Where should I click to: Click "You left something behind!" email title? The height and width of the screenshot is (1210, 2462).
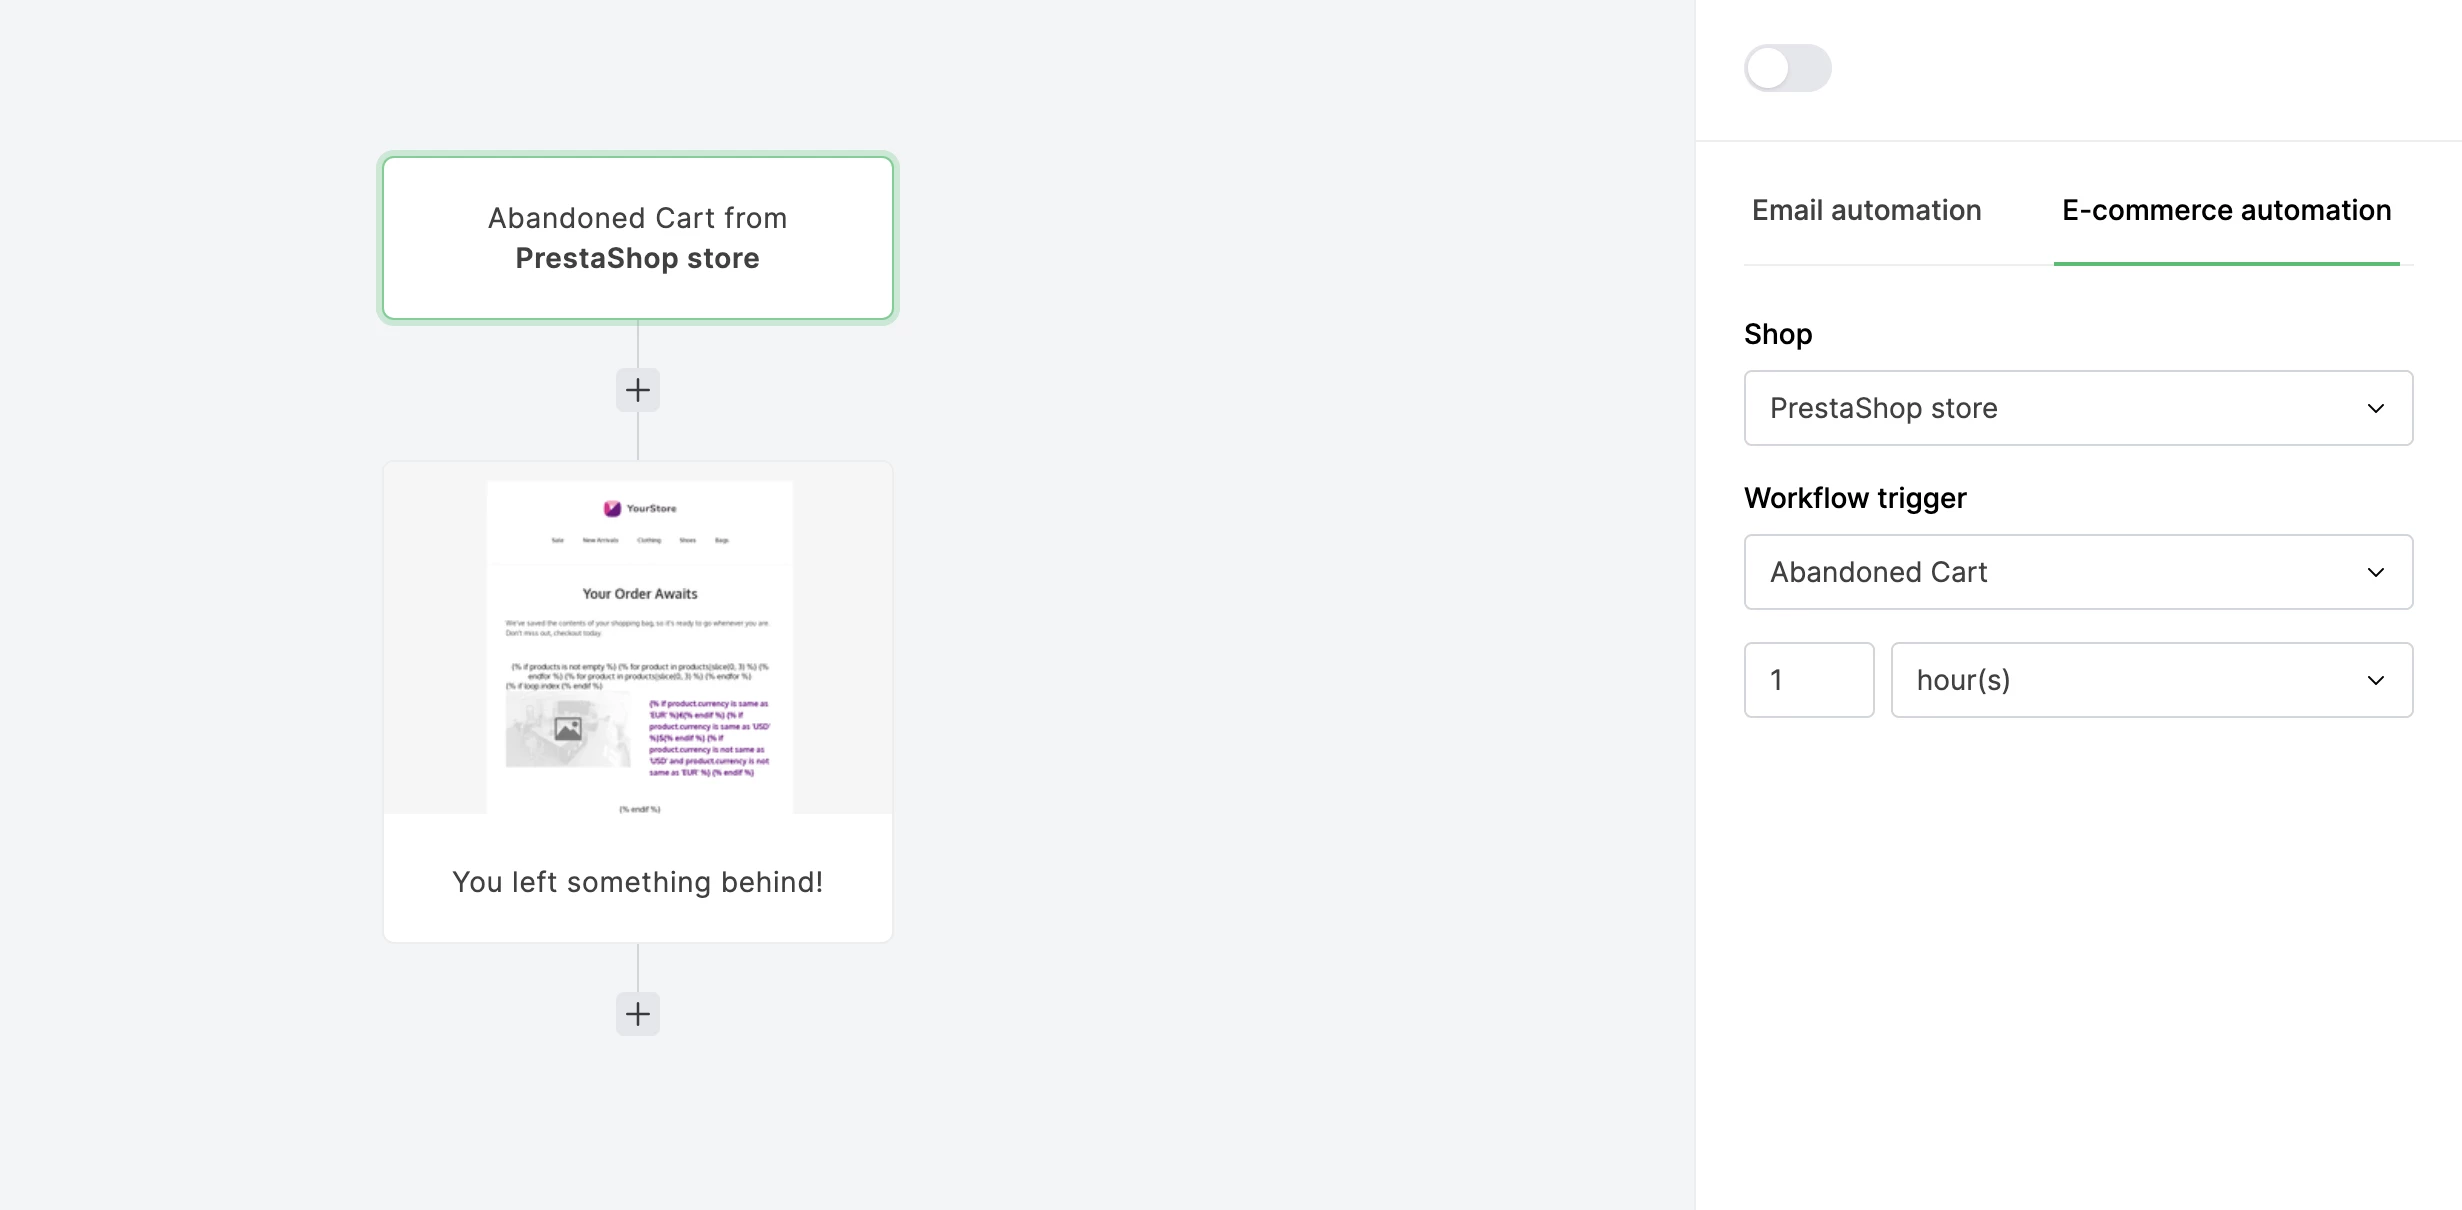point(637,882)
